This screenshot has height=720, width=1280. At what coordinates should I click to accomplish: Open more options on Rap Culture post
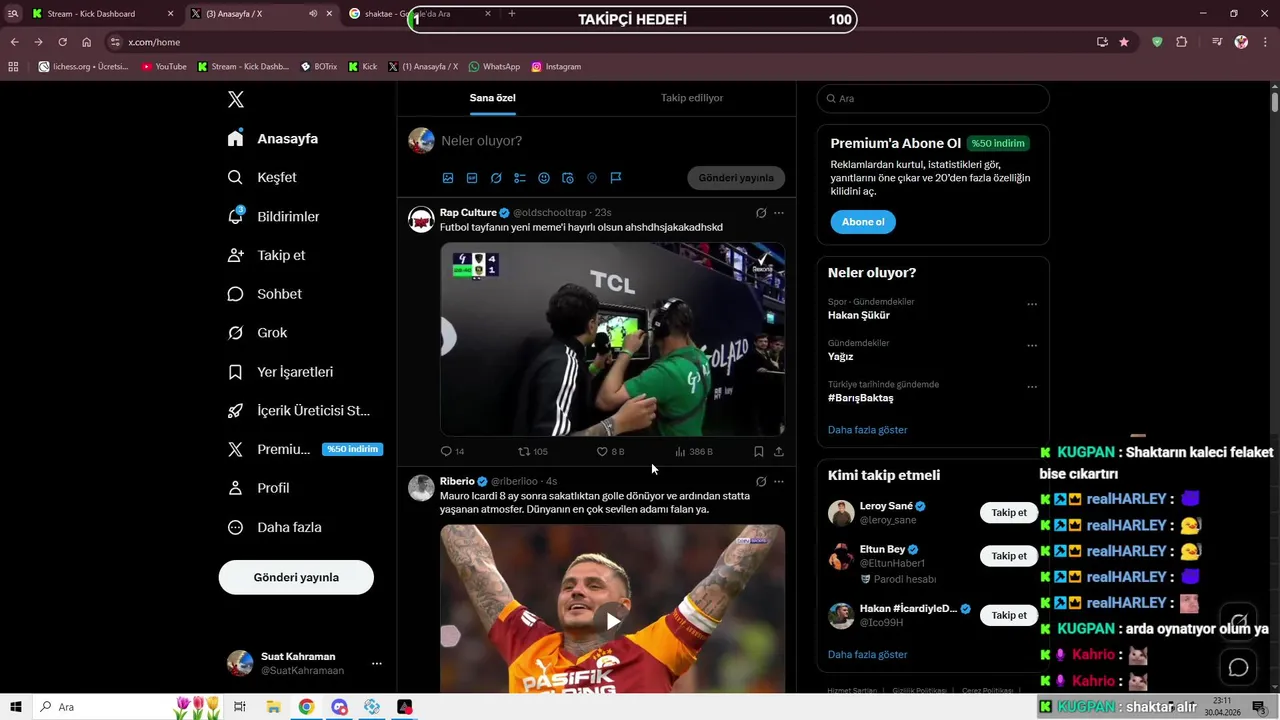[x=779, y=213]
